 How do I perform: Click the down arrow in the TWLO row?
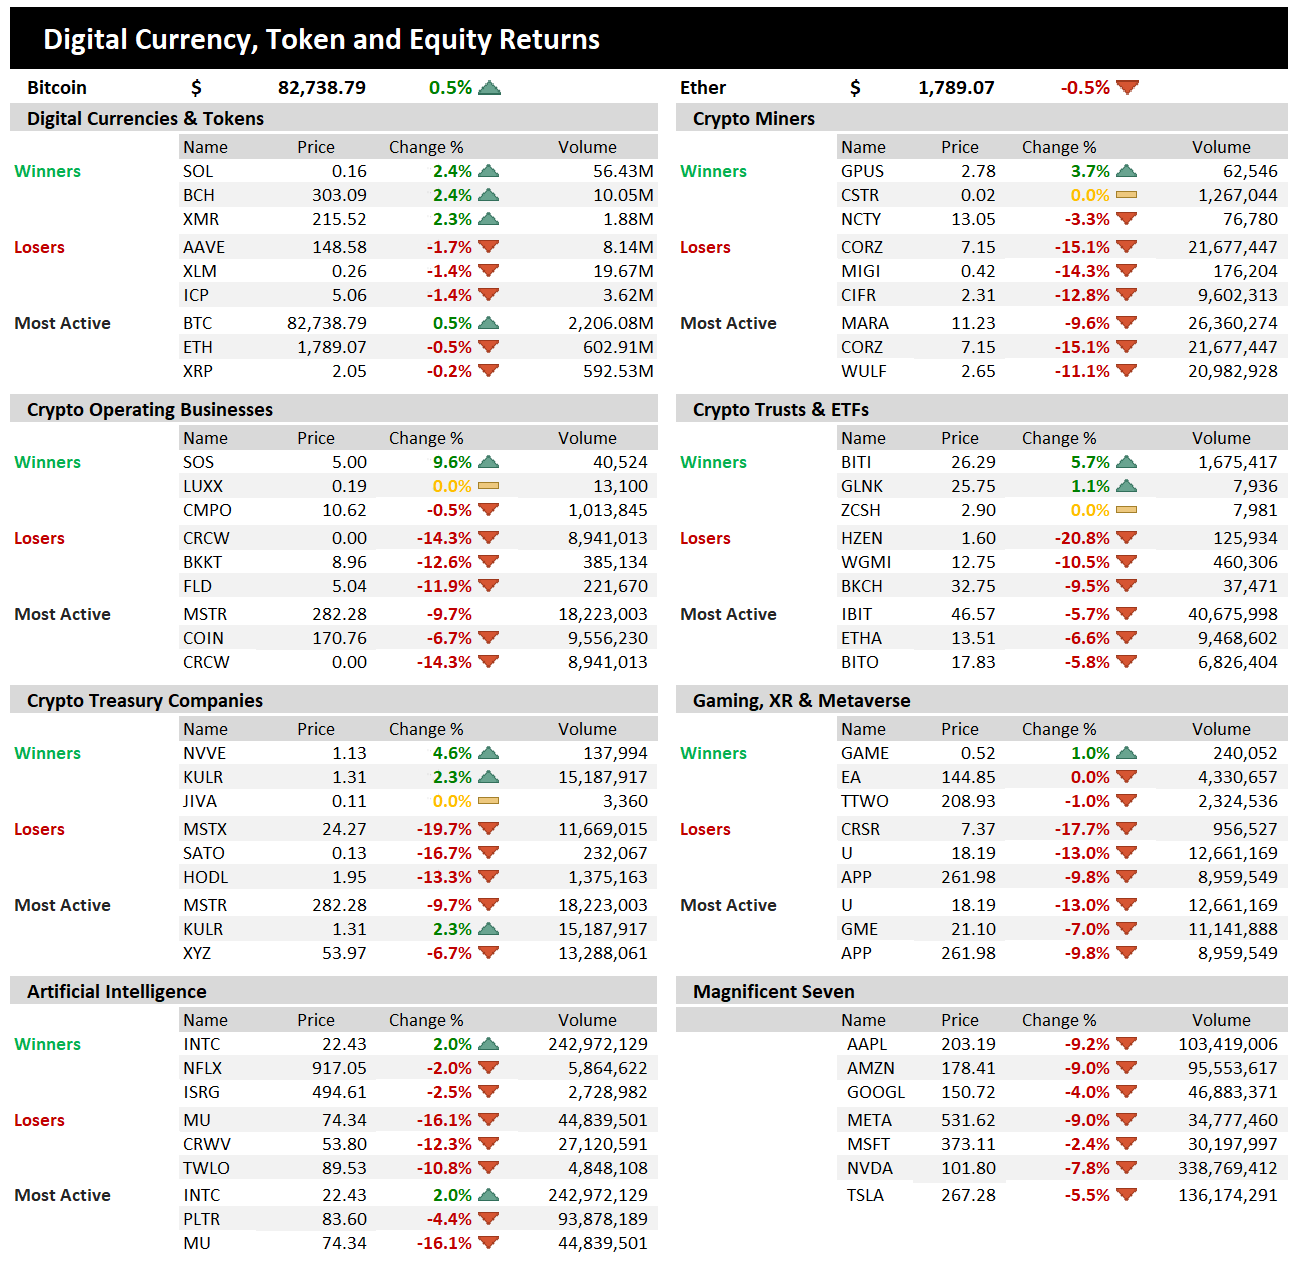point(488,1167)
